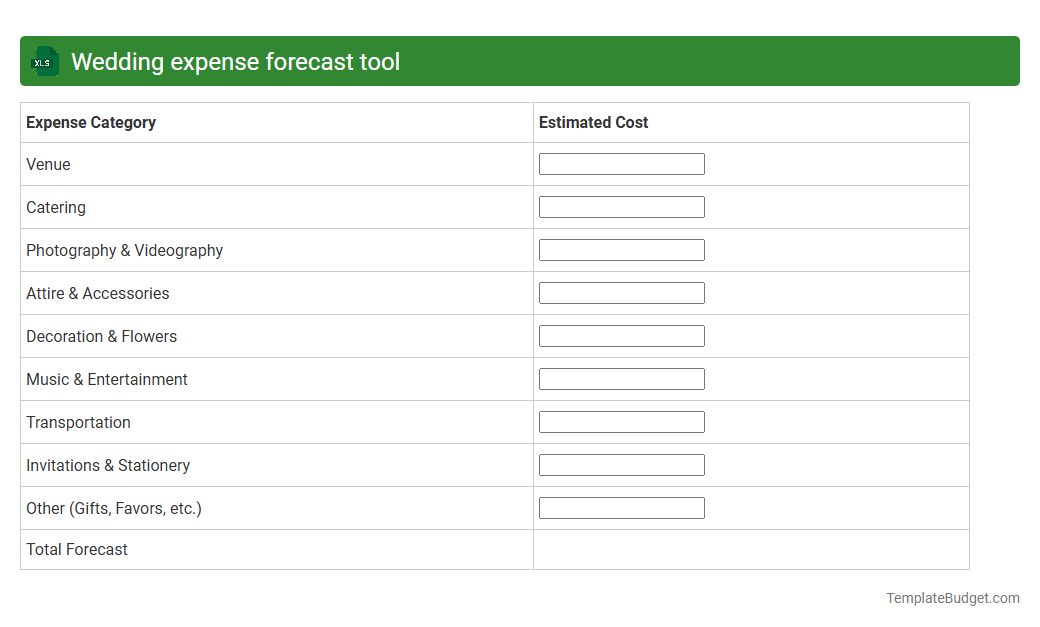Click the XLS file icon in the header
This screenshot has width=1040, height=627.
pyautogui.click(x=44, y=61)
